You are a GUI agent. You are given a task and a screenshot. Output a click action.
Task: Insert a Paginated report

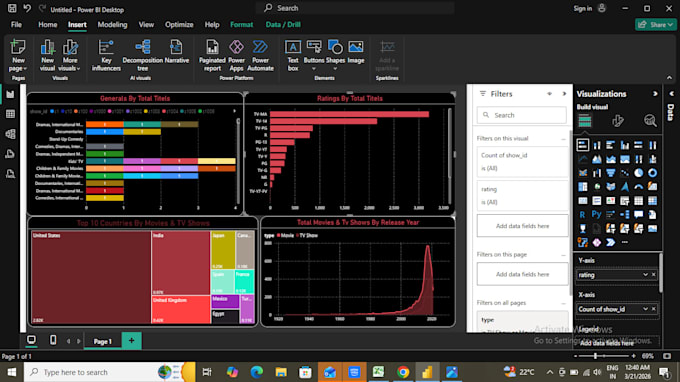click(212, 55)
